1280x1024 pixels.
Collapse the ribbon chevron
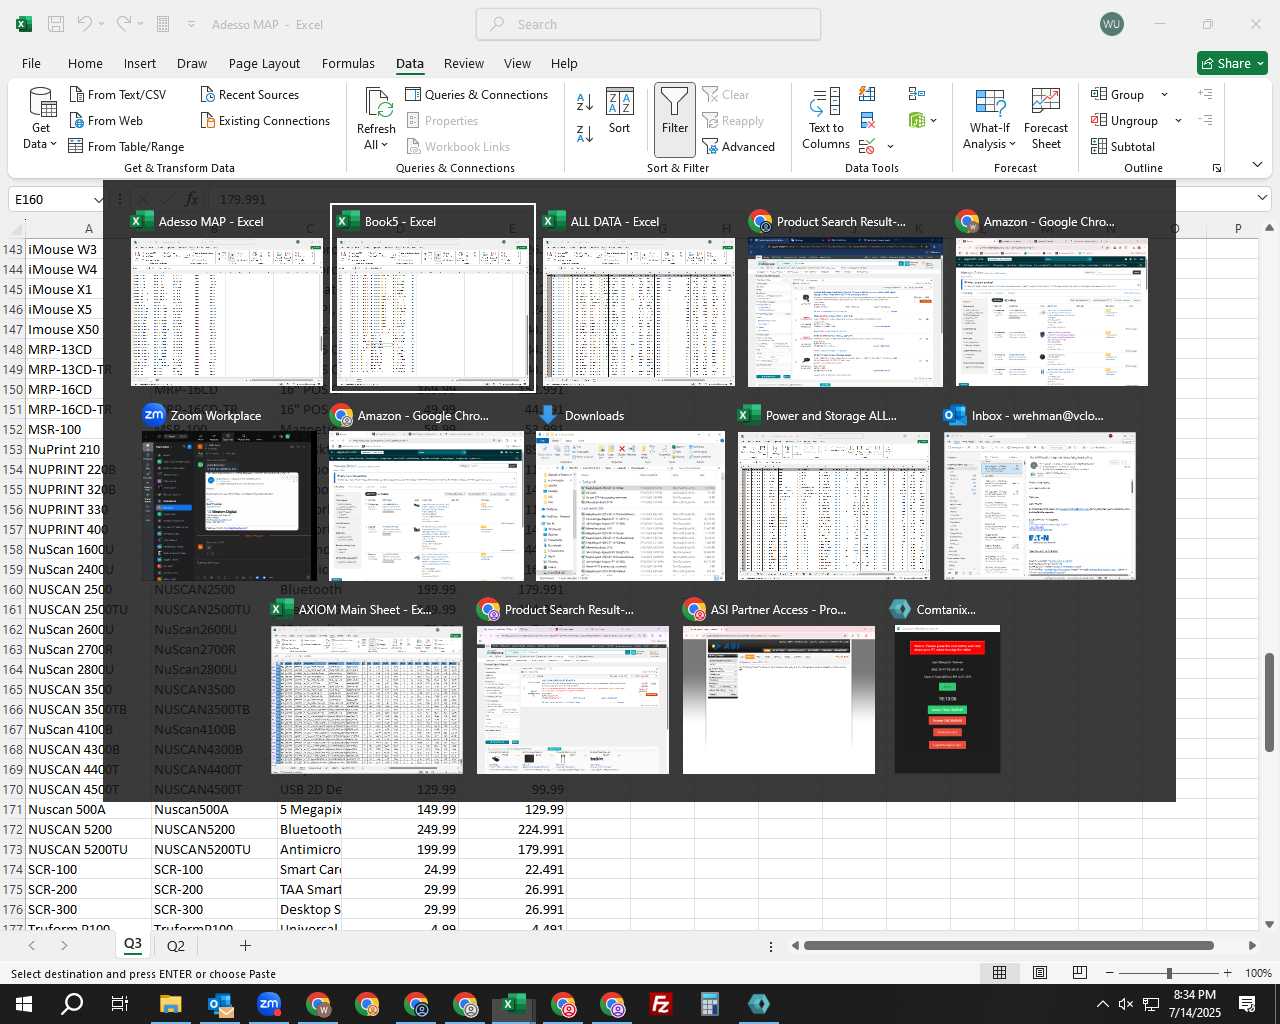point(1257,164)
